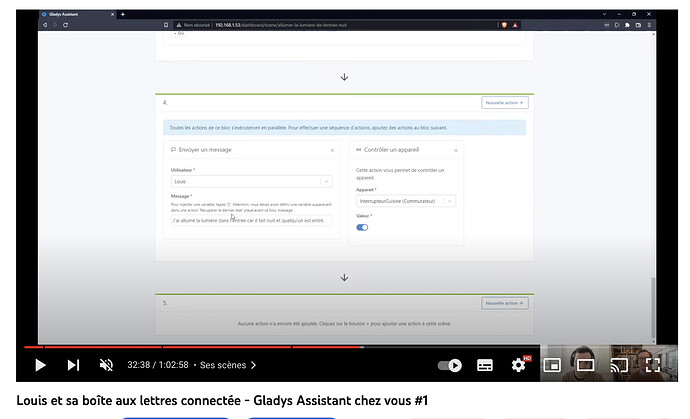Switch to miniplayer mode
Screen dimensions: 690x419
551,365
